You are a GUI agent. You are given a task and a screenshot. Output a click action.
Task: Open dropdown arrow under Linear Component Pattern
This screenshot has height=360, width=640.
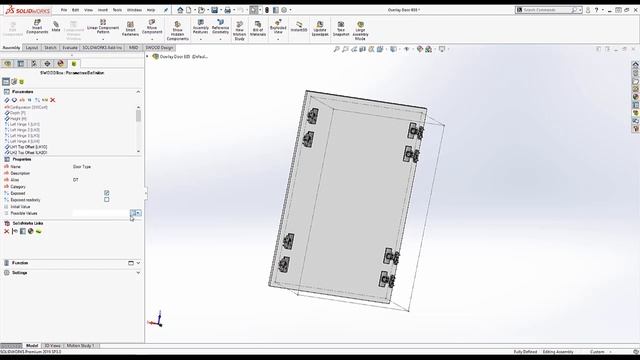pyautogui.click(x=103, y=39)
